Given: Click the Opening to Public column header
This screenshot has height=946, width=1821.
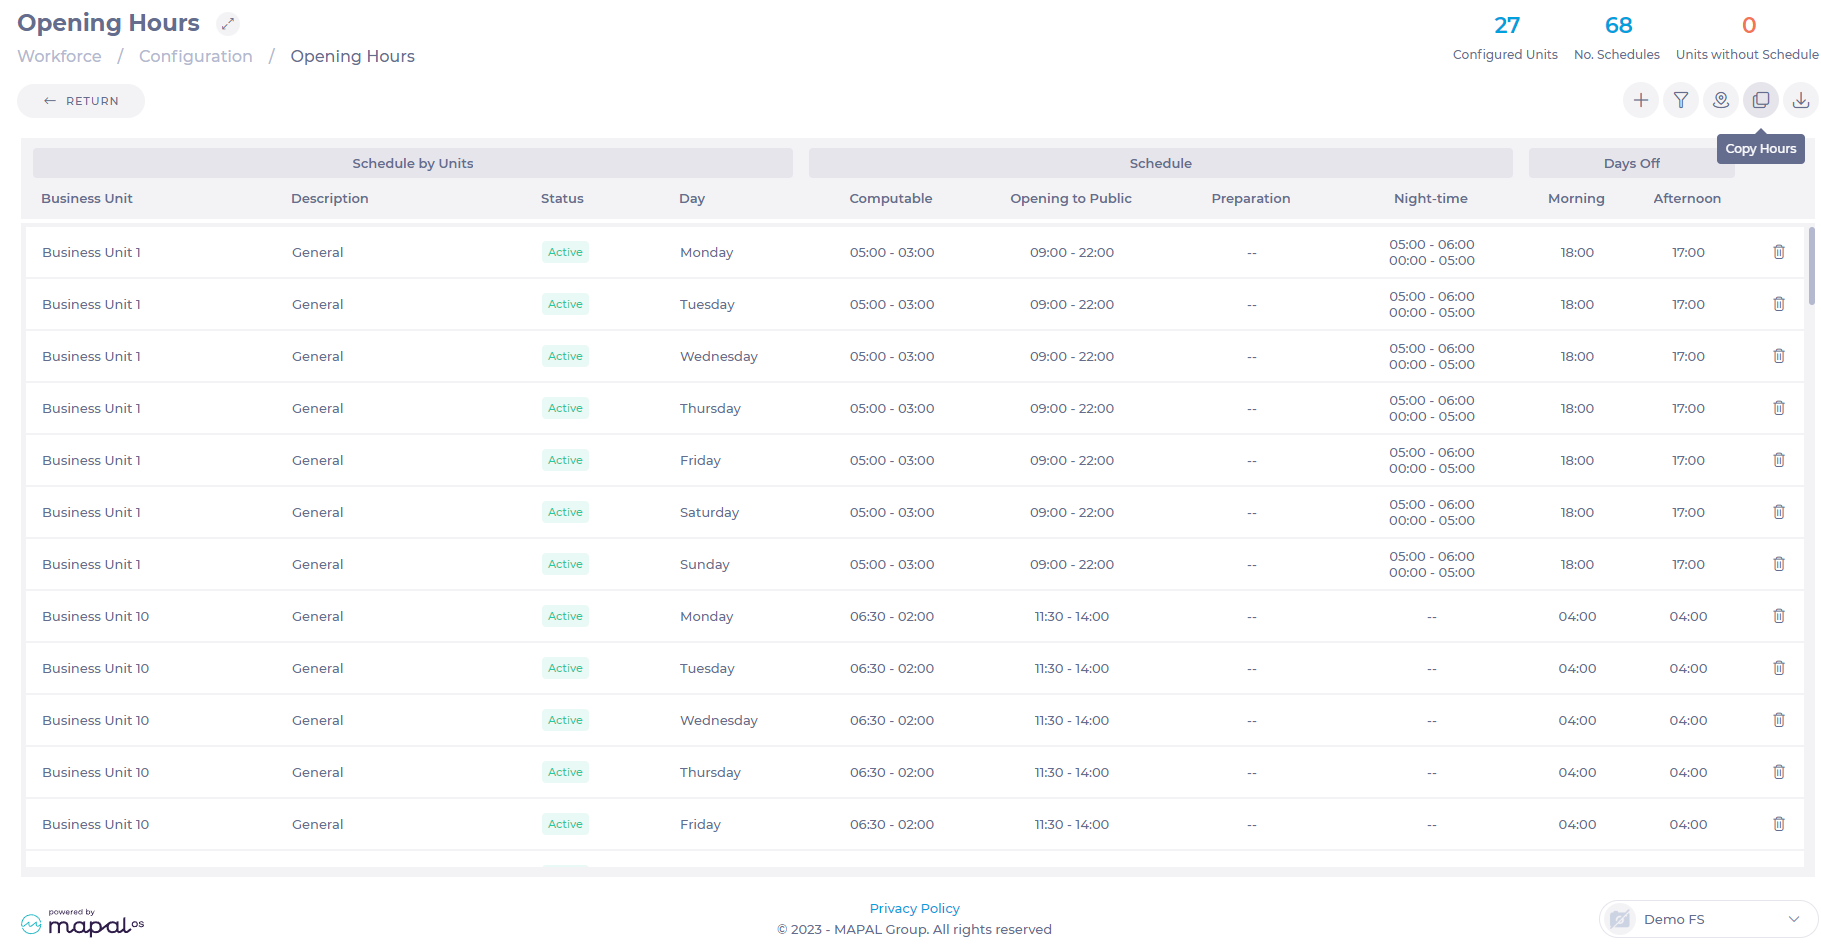Looking at the screenshot, I should 1071,198.
